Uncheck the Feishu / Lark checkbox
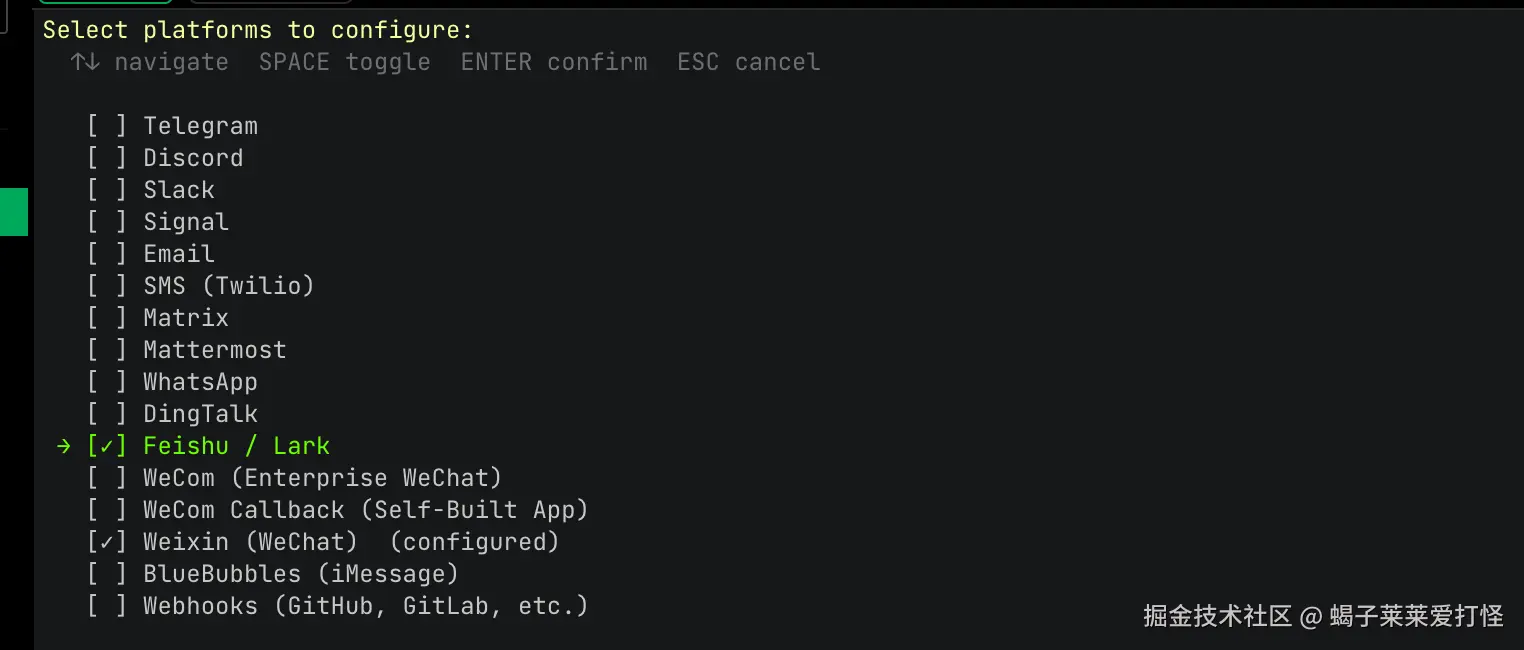This screenshot has height=650, width=1524. coord(107,446)
